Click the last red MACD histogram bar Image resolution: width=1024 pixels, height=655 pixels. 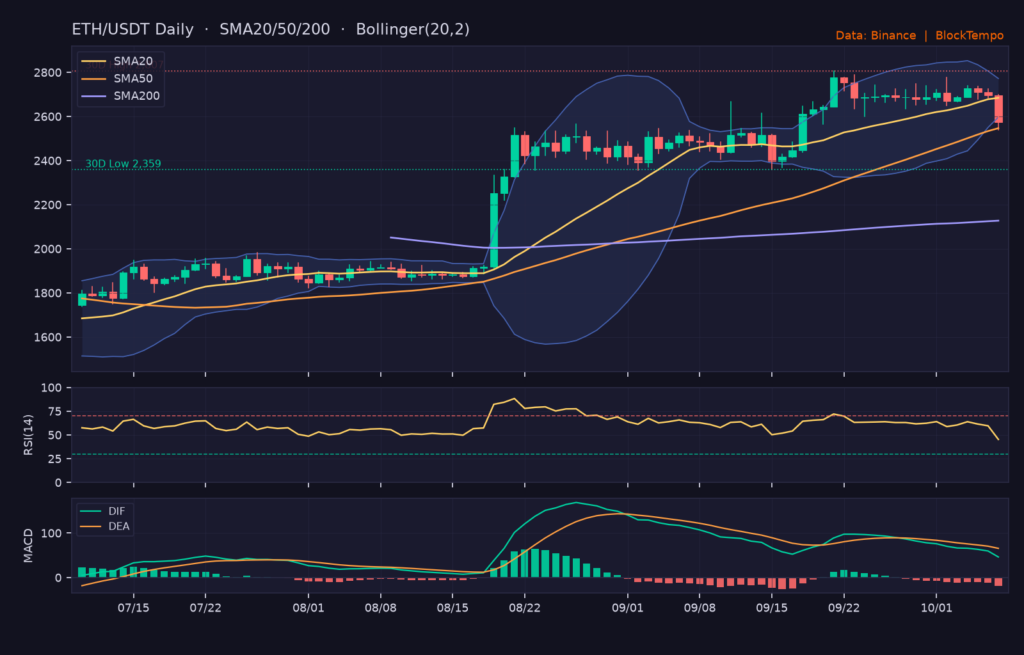[x=999, y=582]
